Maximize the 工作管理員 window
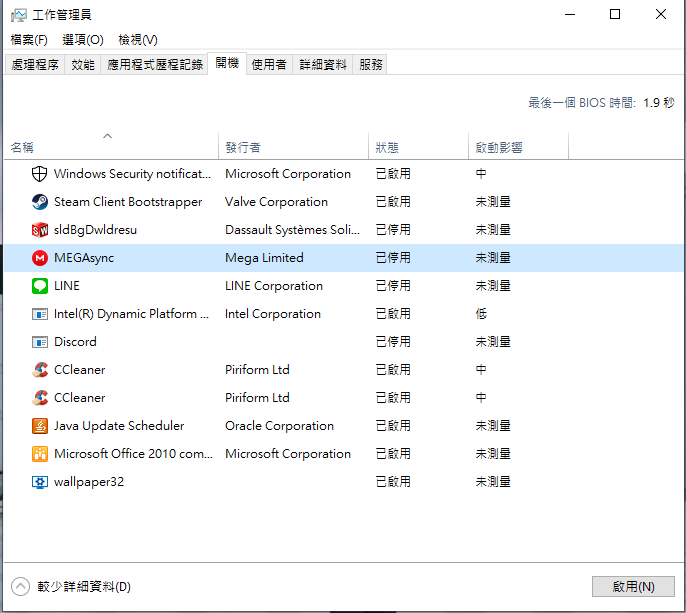This screenshot has height=613, width=686. 615,14
